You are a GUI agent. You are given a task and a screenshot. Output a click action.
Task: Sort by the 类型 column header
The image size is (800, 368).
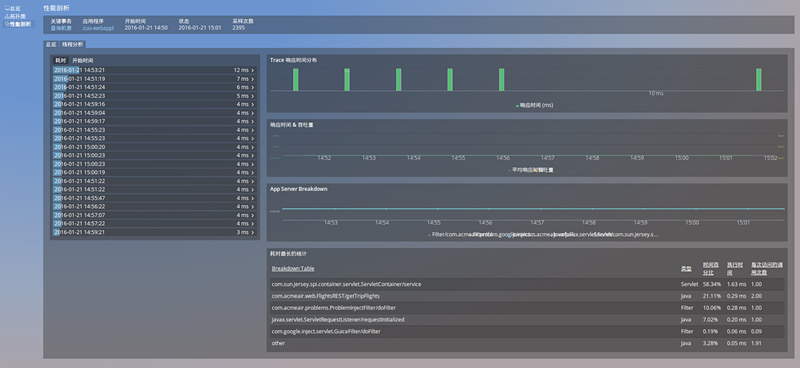(685, 269)
